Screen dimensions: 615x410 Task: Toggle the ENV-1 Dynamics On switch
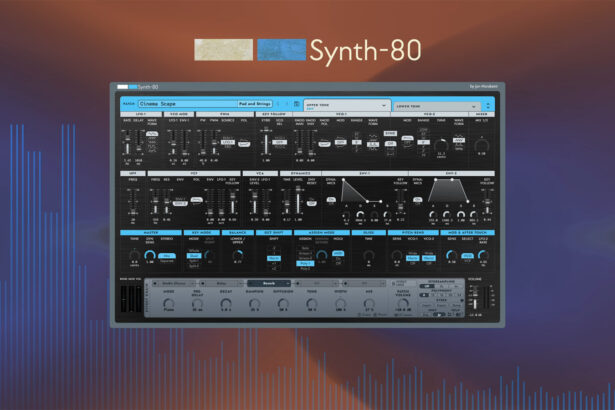pos(331,200)
